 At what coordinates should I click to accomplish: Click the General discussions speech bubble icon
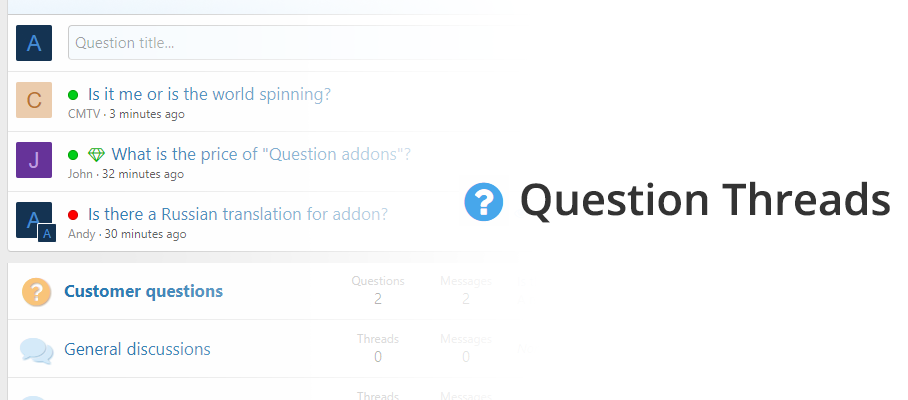pyautogui.click(x=36, y=350)
